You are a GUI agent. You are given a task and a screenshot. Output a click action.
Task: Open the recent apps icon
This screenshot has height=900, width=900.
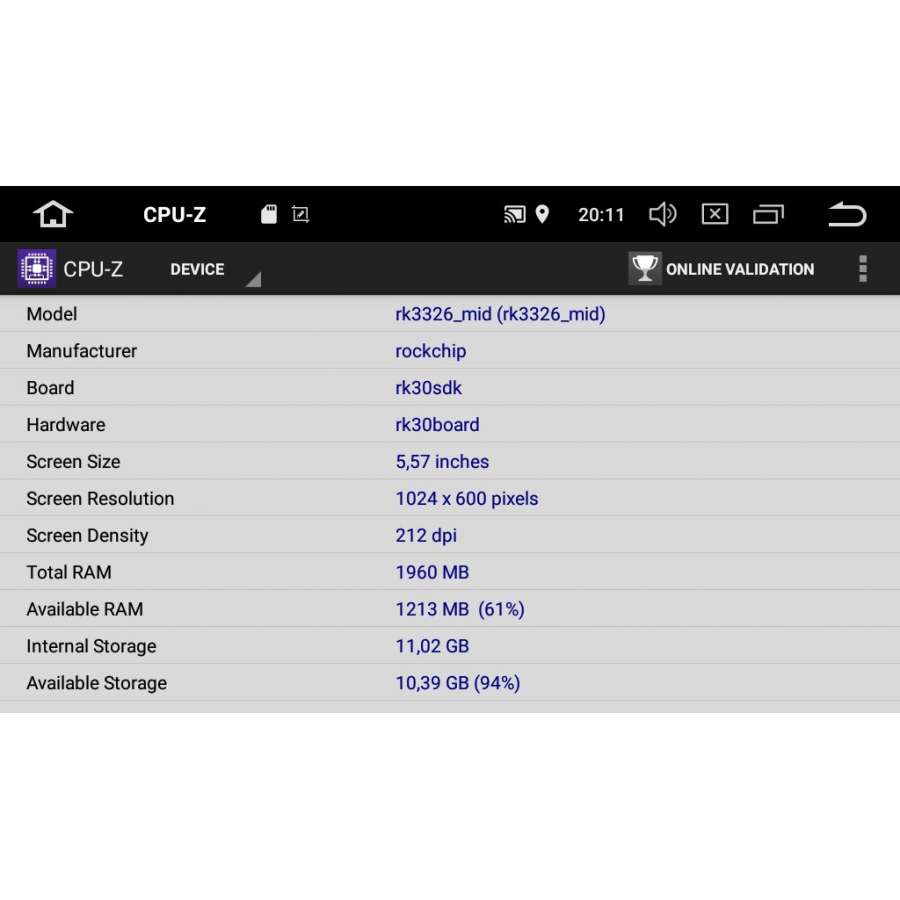point(768,214)
